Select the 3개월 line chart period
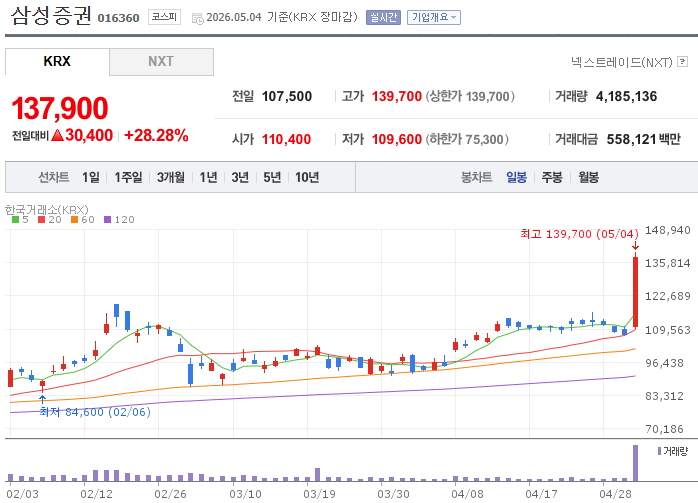The width and height of the screenshot is (698, 503). coord(170,177)
